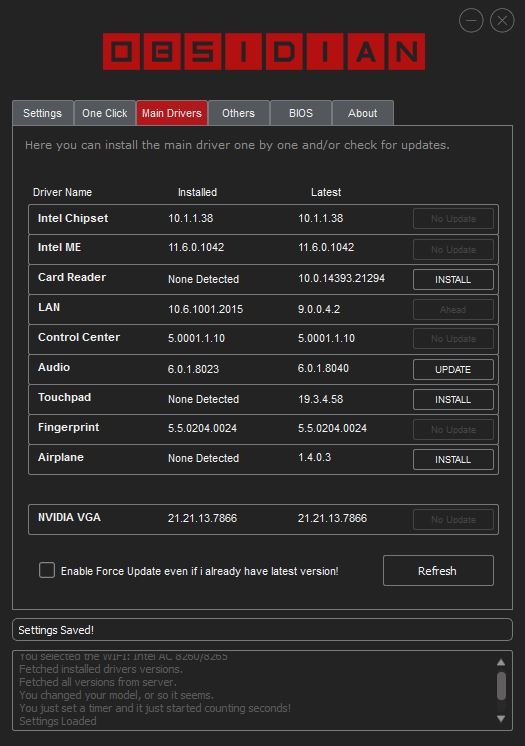Click the Audio driver name
The height and width of the screenshot is (746, 525).
point(54,367)
